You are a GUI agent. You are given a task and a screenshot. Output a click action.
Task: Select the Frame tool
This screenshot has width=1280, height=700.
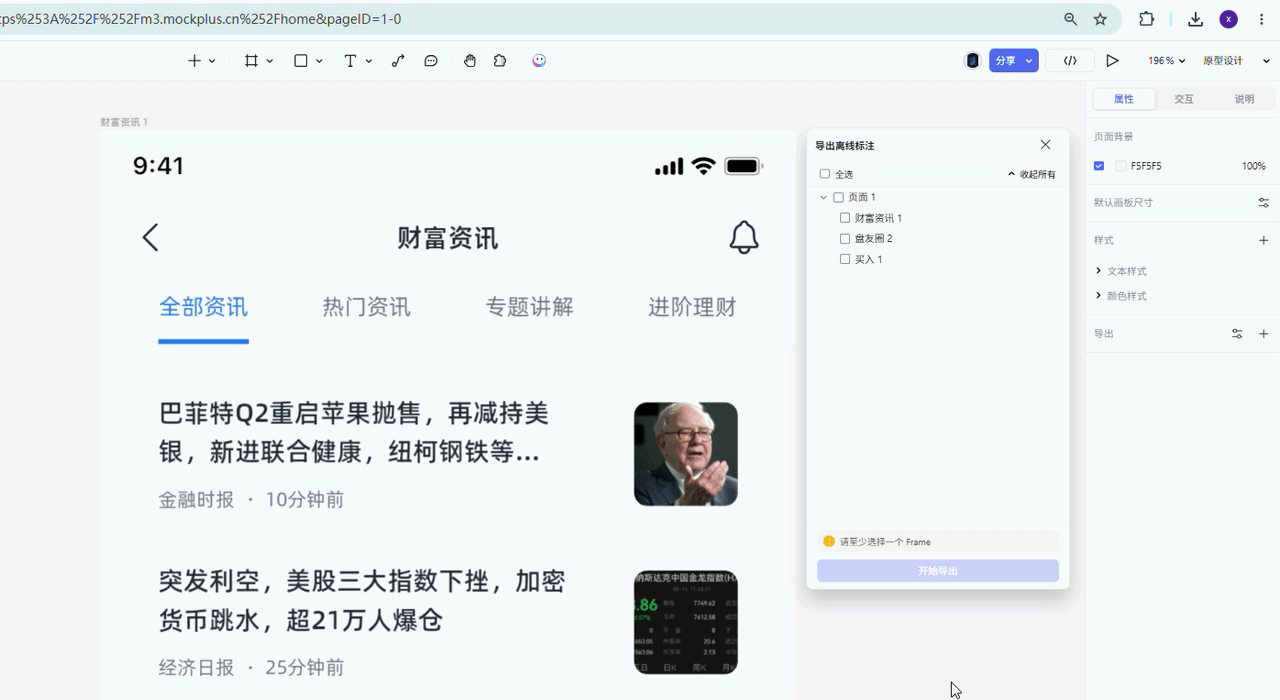251,61
